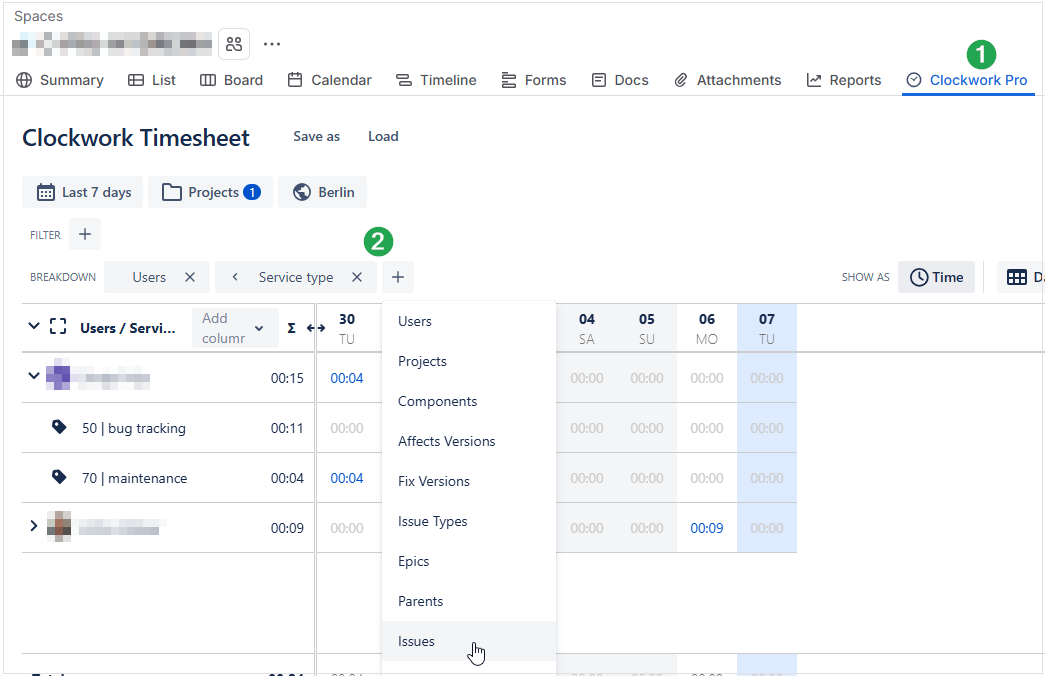Collapse the first user's row
The image size is (1045, 676).
(x=33, y=376)
